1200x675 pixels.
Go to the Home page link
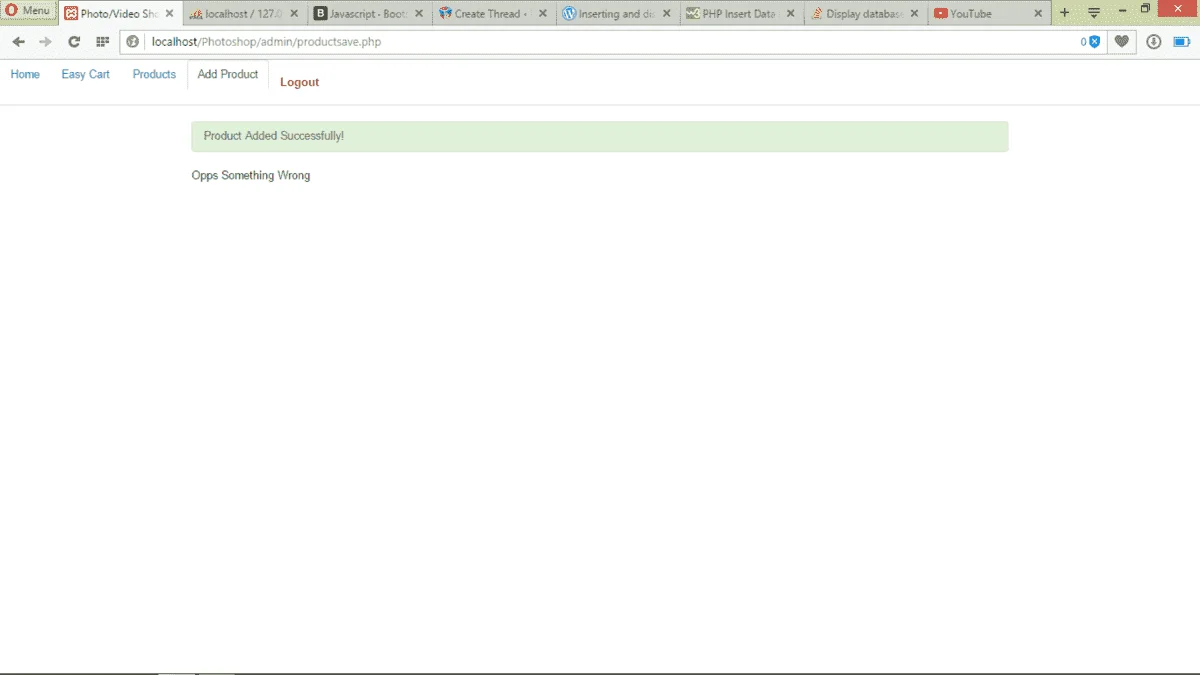pos(25,74)
